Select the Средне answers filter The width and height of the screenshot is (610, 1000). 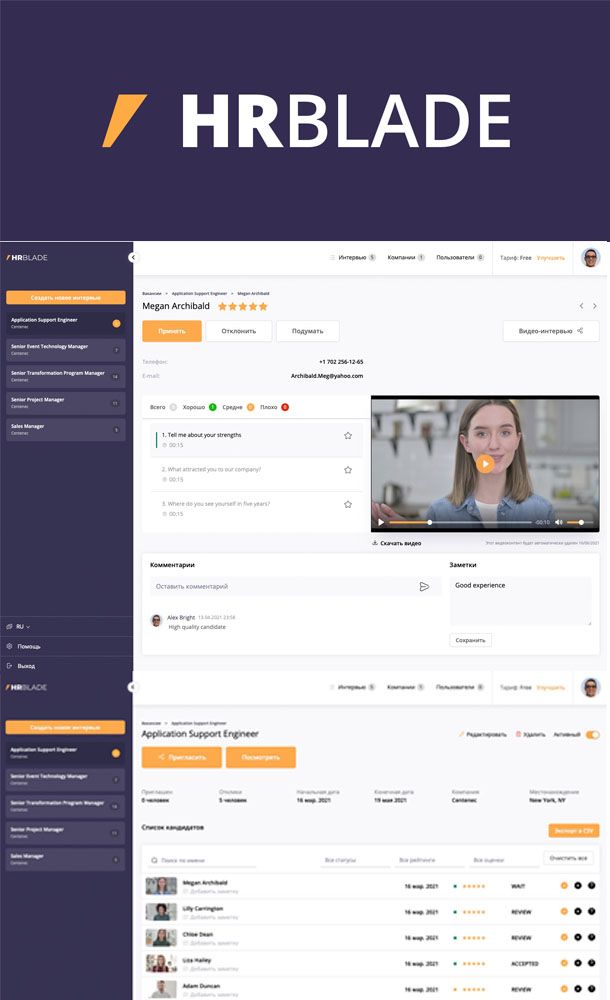coord(238,407)
